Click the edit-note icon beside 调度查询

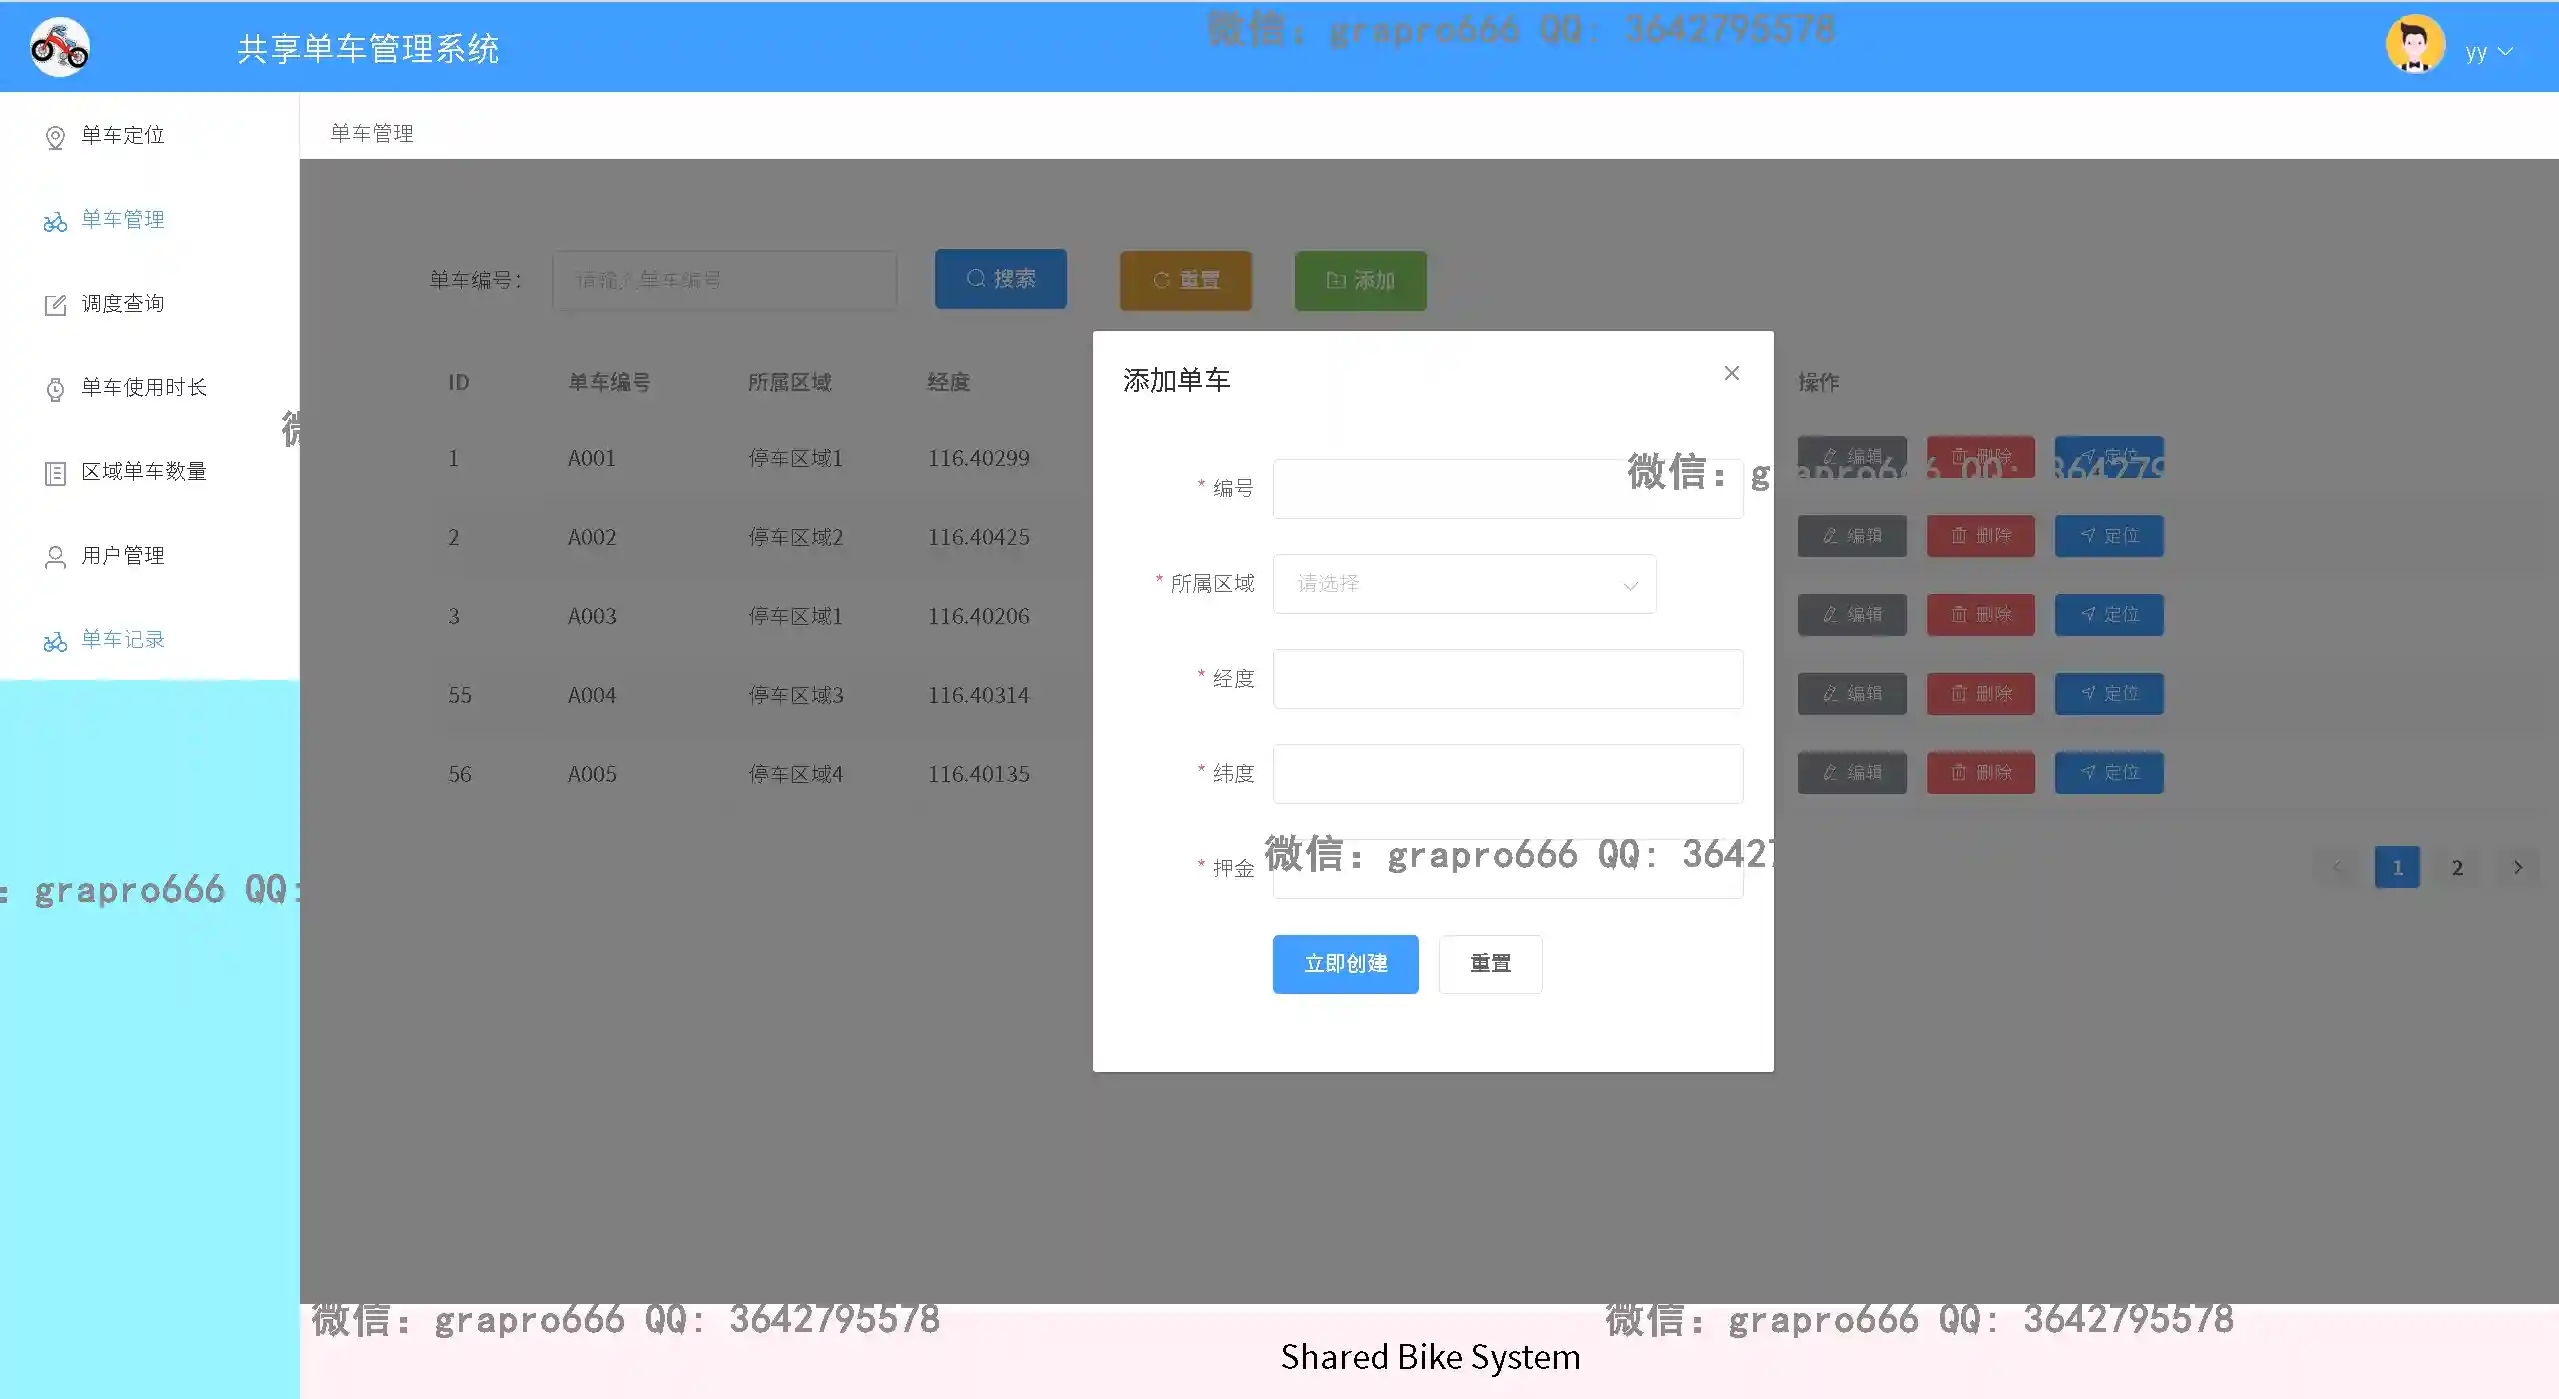tap(55, 305)
